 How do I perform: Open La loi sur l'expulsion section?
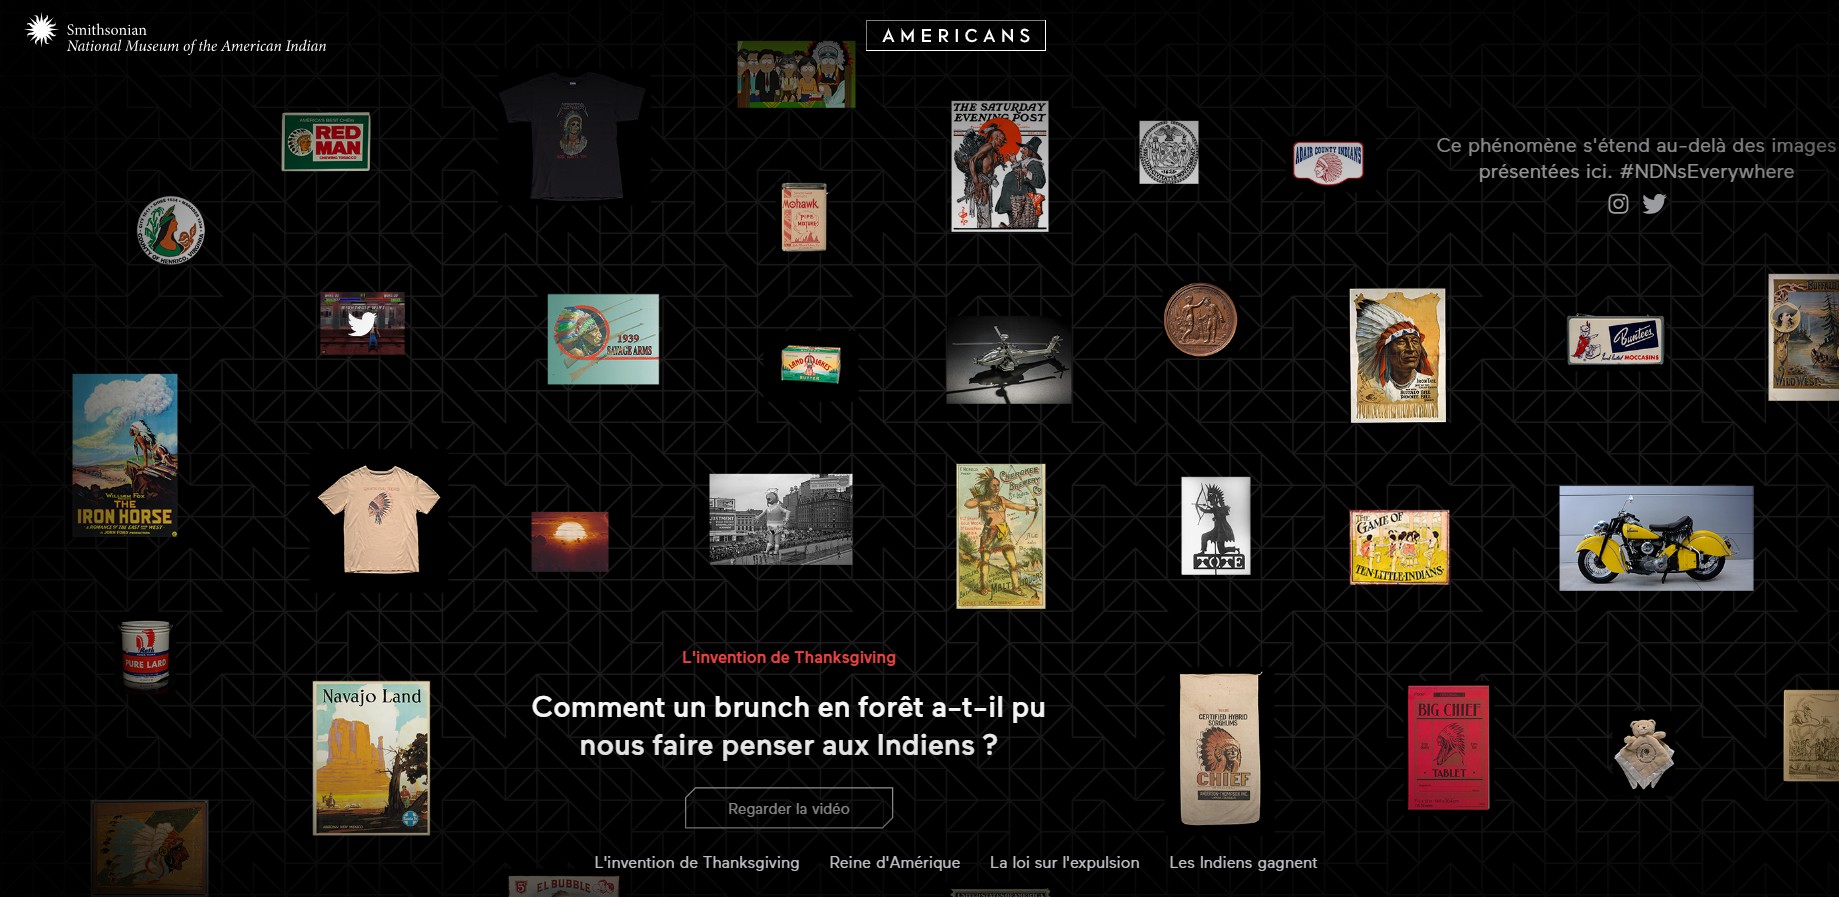1065,862
